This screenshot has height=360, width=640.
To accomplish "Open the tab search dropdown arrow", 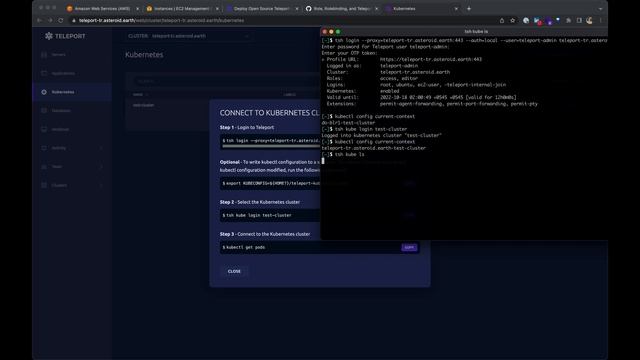I will [x=600, y=9].
